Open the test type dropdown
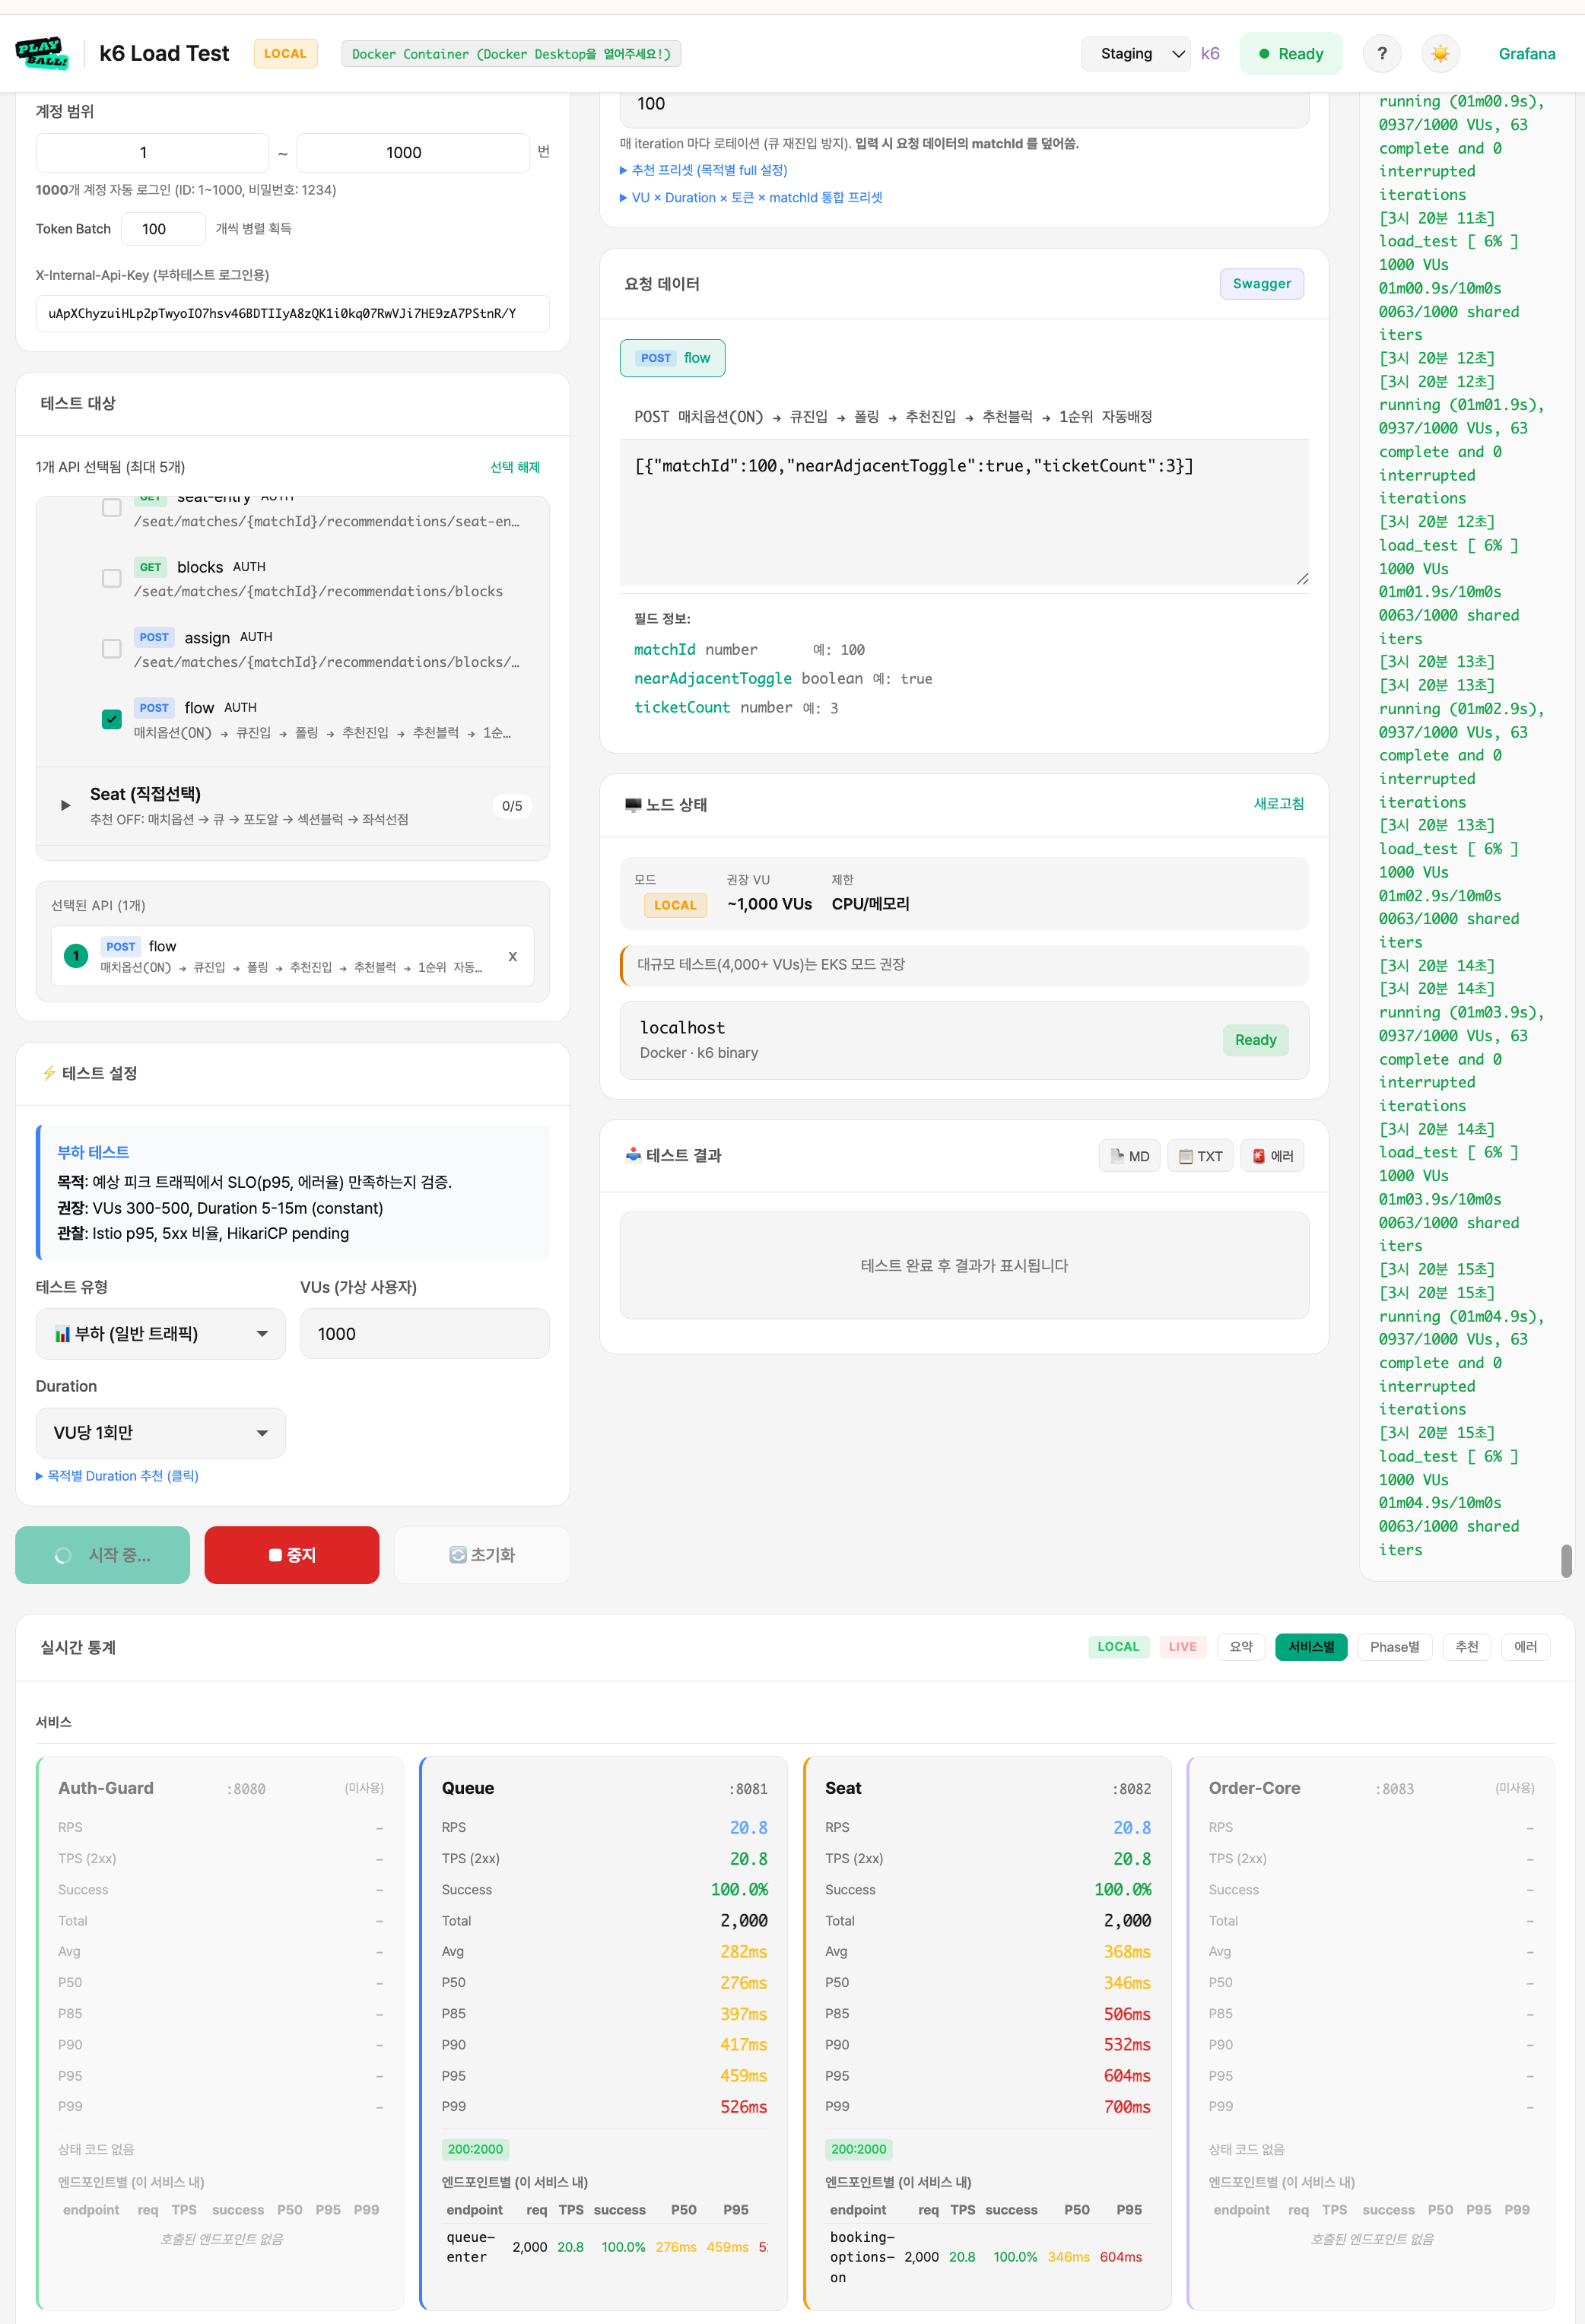Viewport: 1585px width, 2324px height. [x=160, y=1334]
